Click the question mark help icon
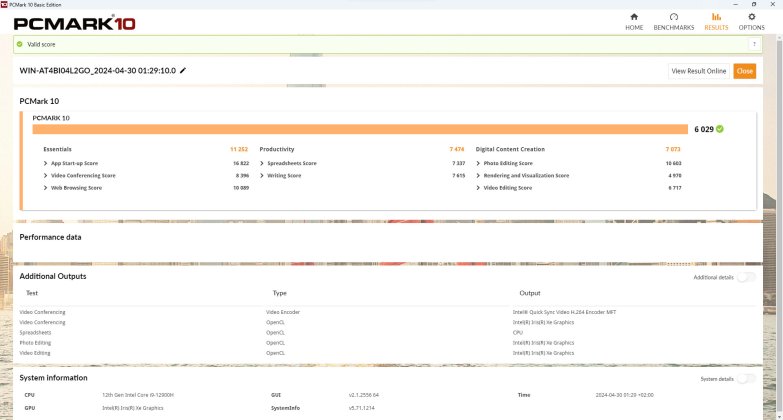Image resolution: width=783 pixels, height=420 pixels. point(754,44)
